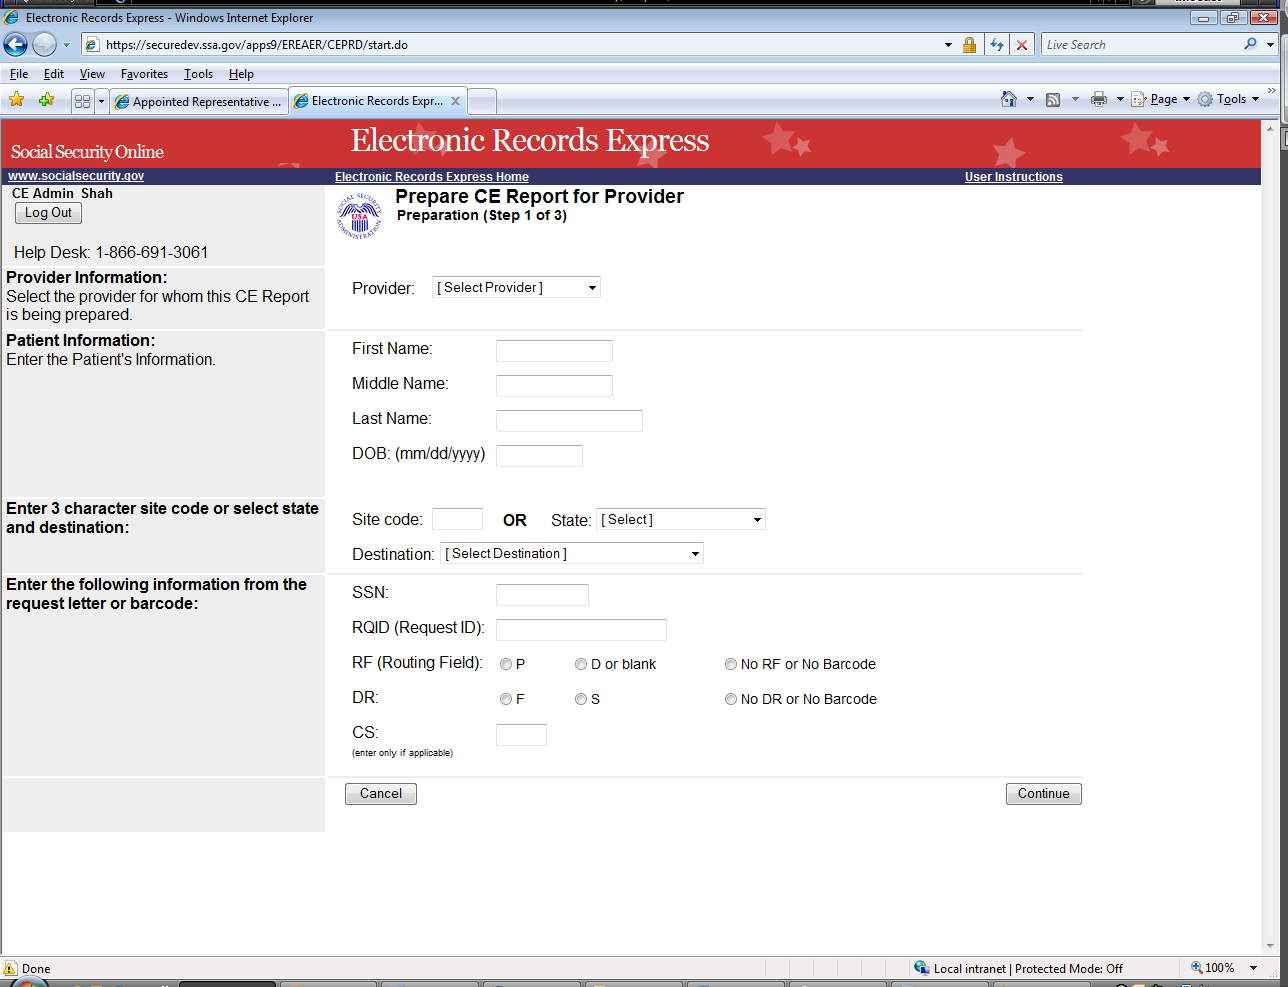Click the First Name input field
Image resolution: width=1288 pixels, height=987 pixels.
pos(554,351)
